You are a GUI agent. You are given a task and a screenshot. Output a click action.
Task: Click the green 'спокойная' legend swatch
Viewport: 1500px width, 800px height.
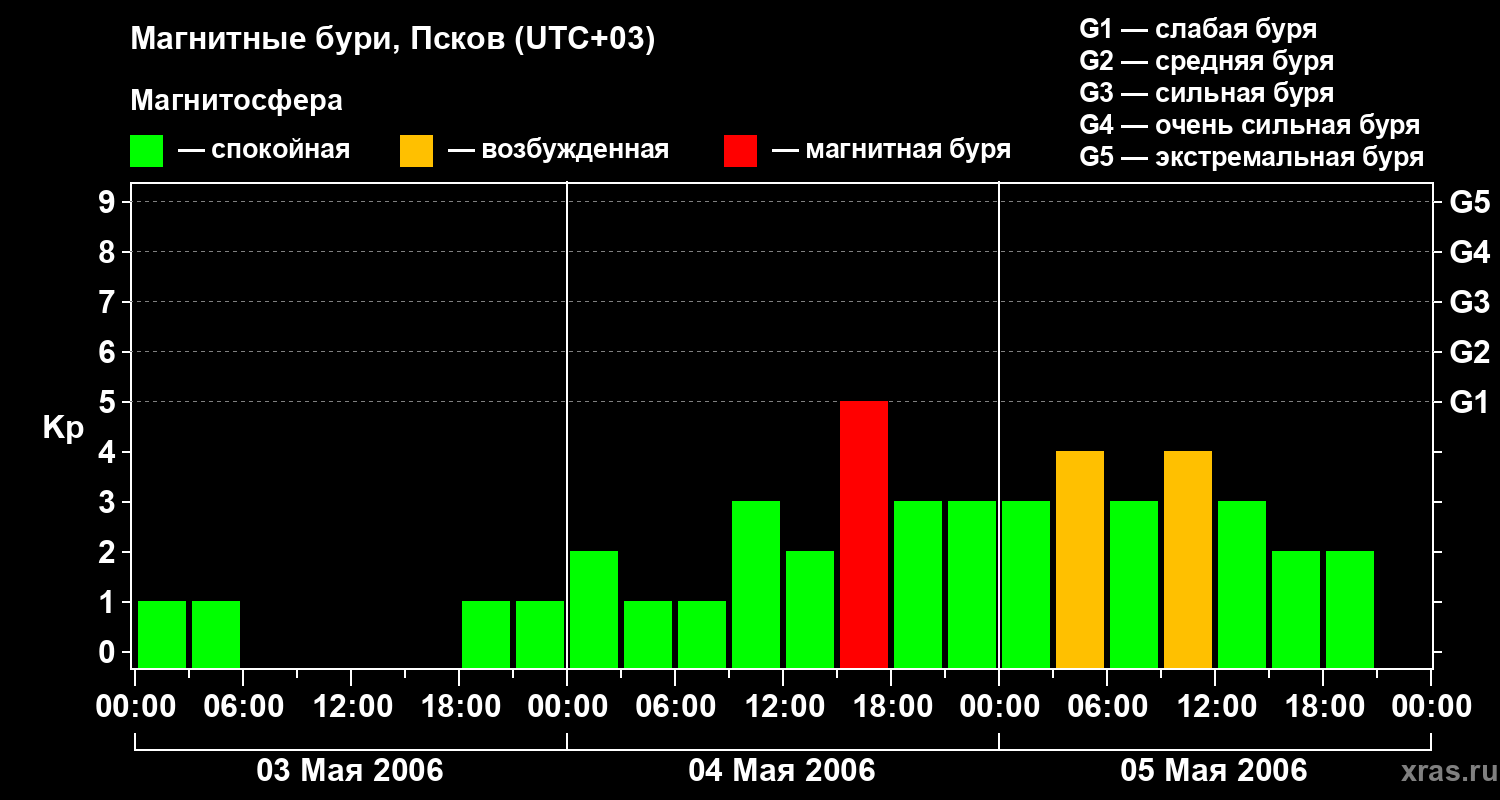tap(147, 151)
